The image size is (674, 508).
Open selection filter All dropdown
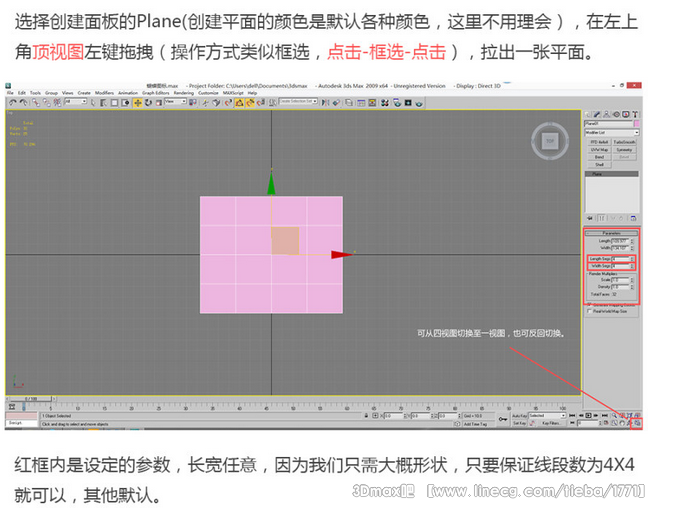(x=75, y=102)
